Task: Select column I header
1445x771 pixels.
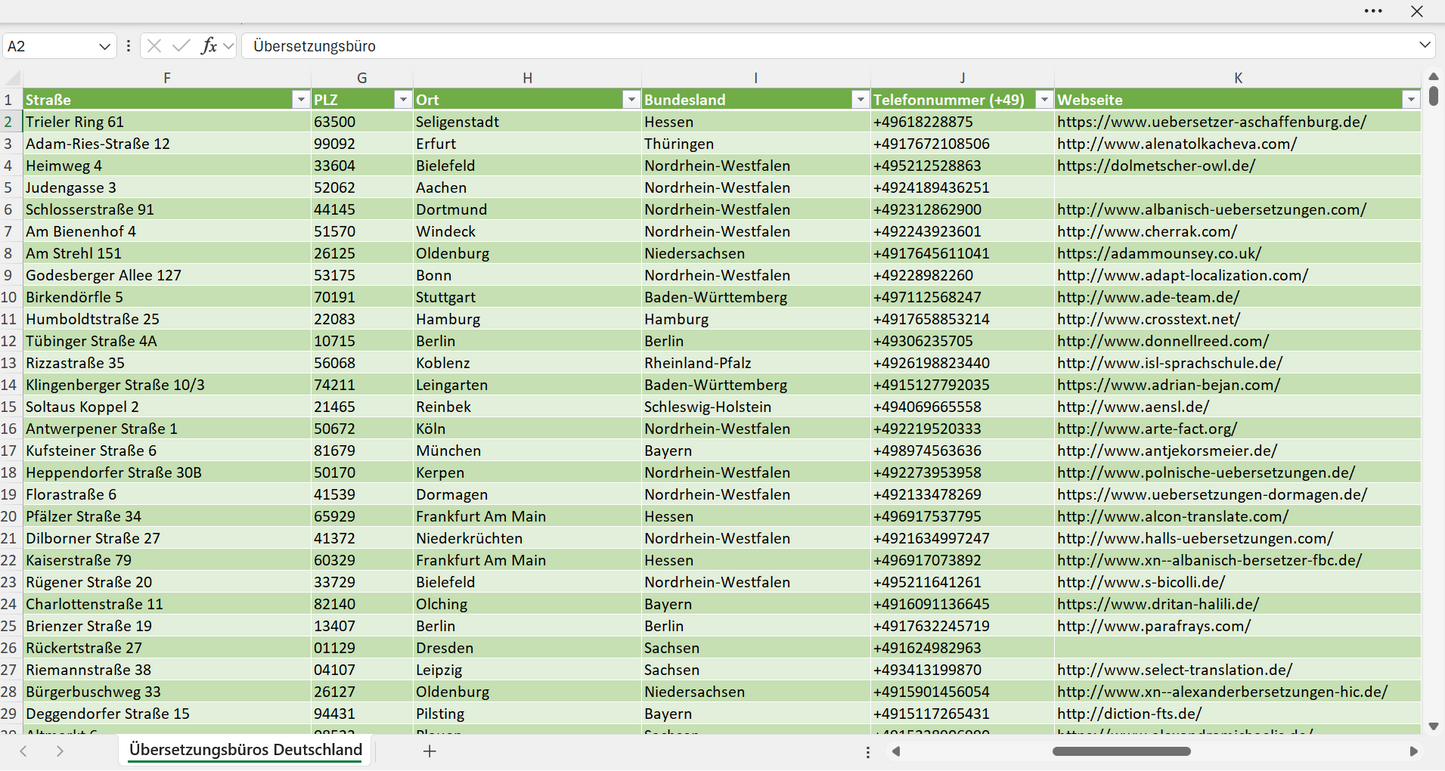Action: [756, 78]
